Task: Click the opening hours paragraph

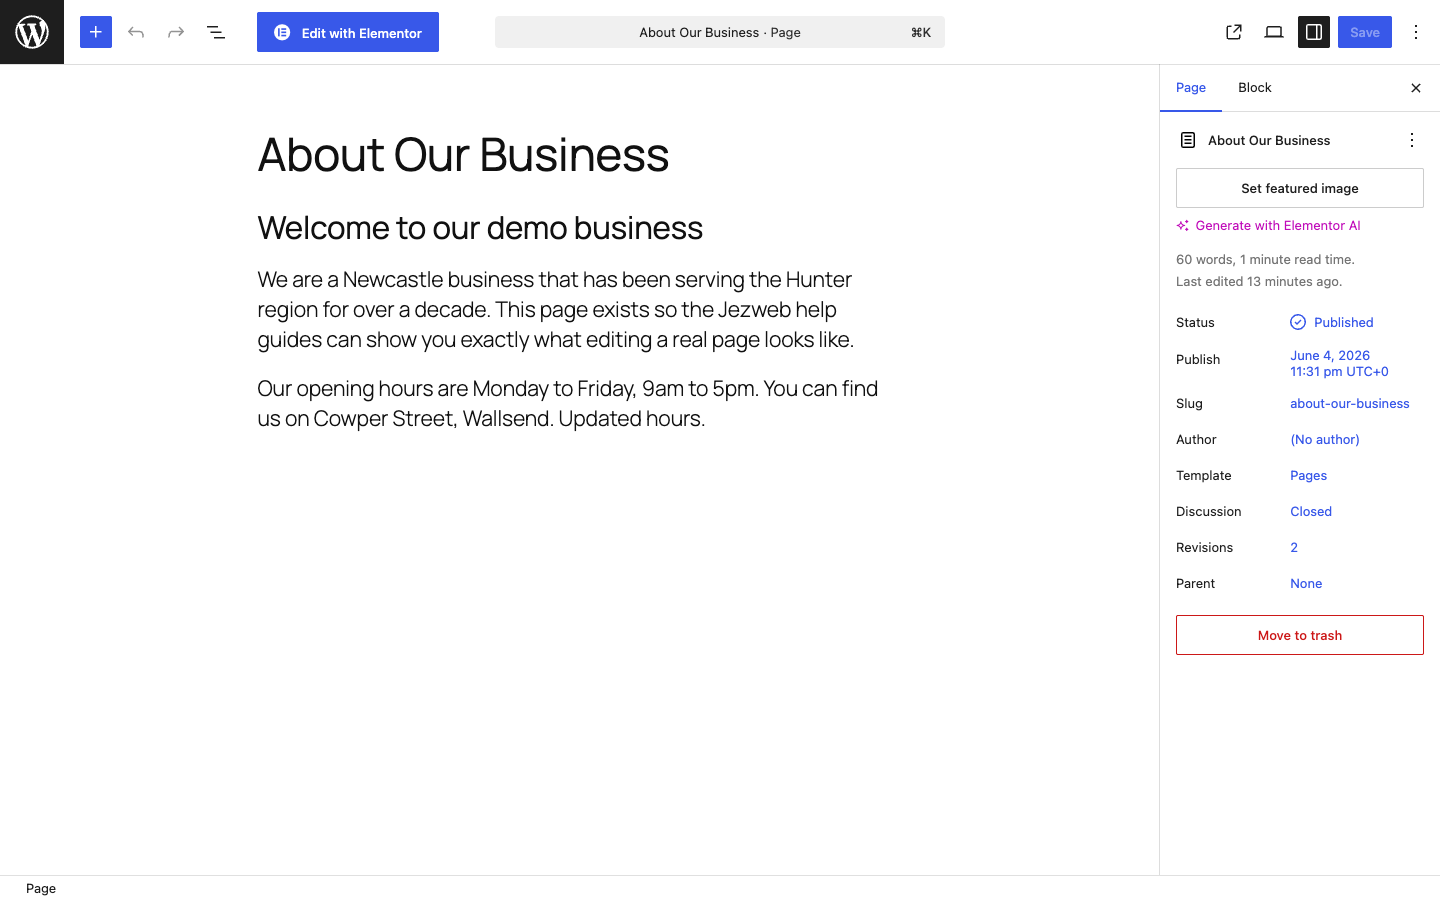Action: [567, 403]
